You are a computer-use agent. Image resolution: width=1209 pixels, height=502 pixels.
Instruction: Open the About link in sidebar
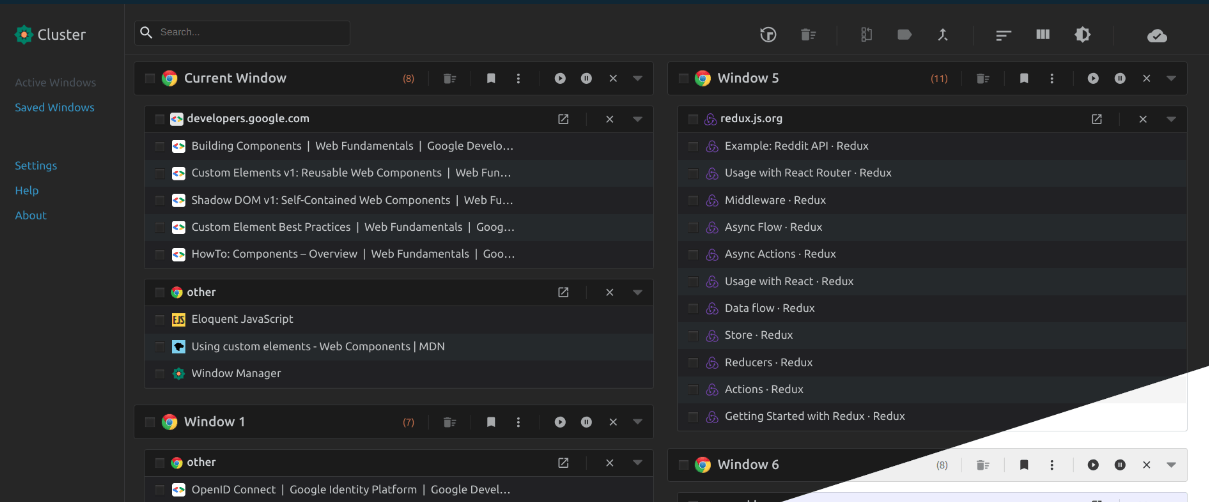[x=31, y=215]
